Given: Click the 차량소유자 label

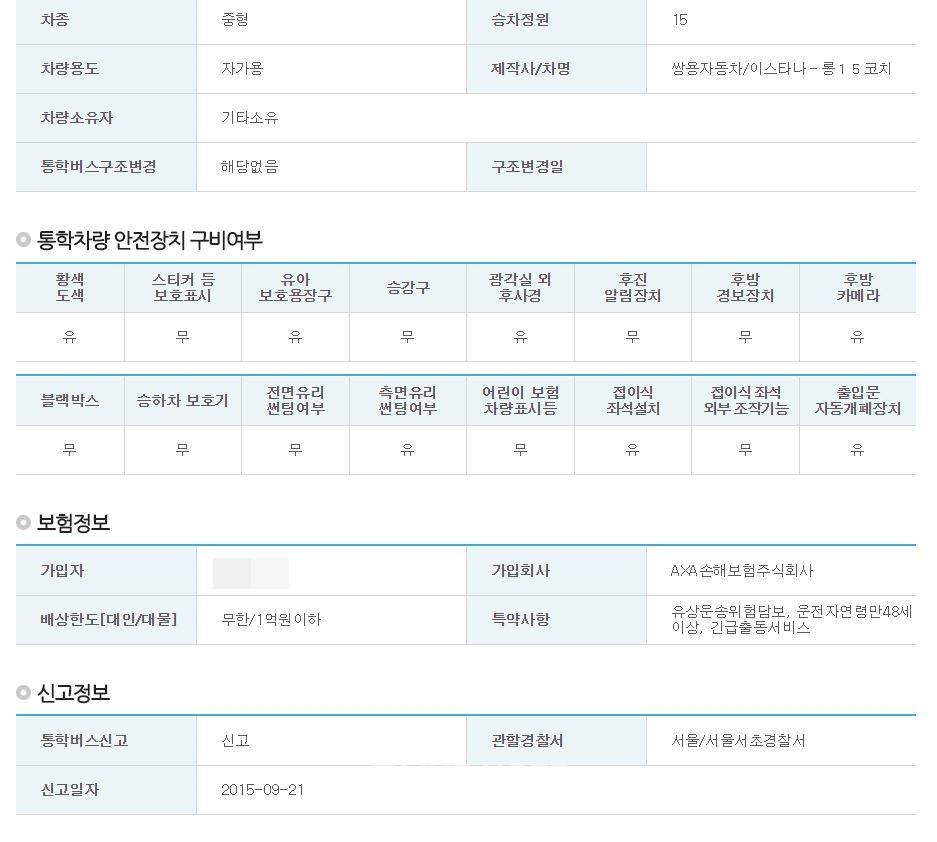Looking at the screenshot, I should pos(76,118).
